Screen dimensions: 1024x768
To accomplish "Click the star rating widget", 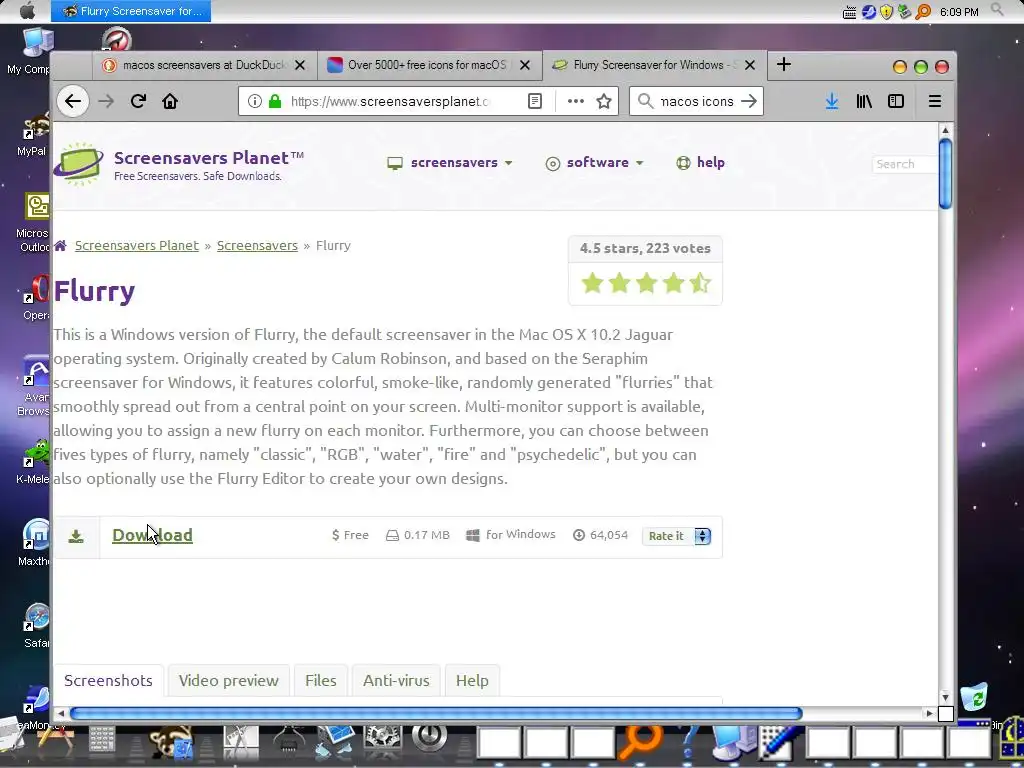I will pyautogui.click(x=645, y=283).
